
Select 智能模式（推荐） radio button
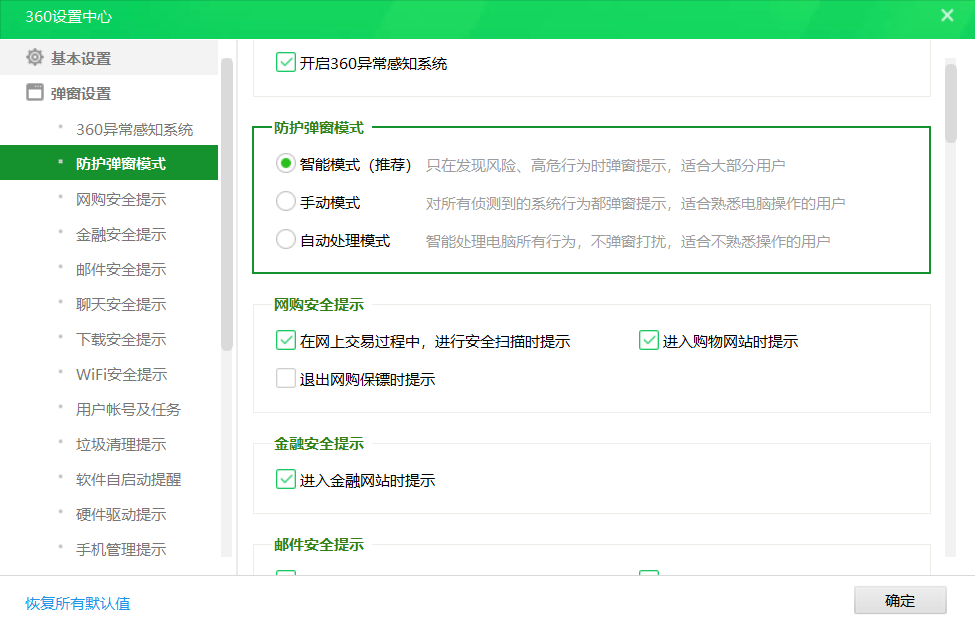click(285, 164)
